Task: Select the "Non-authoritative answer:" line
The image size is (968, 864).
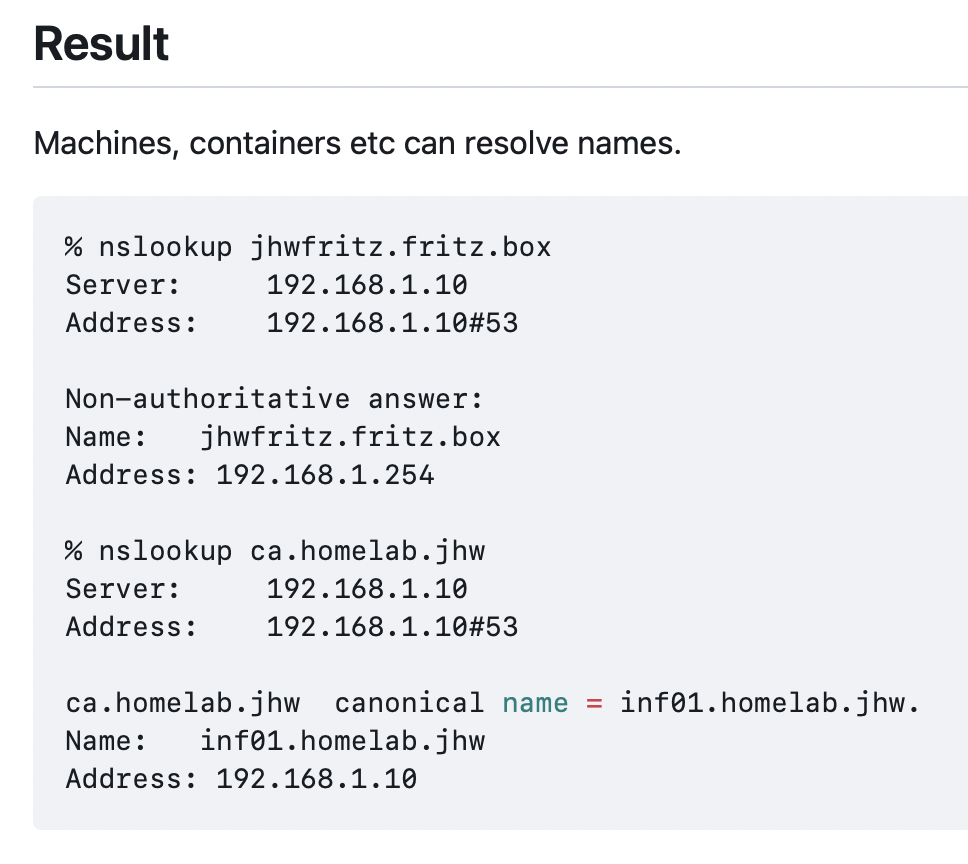Action: coord(274,399)
